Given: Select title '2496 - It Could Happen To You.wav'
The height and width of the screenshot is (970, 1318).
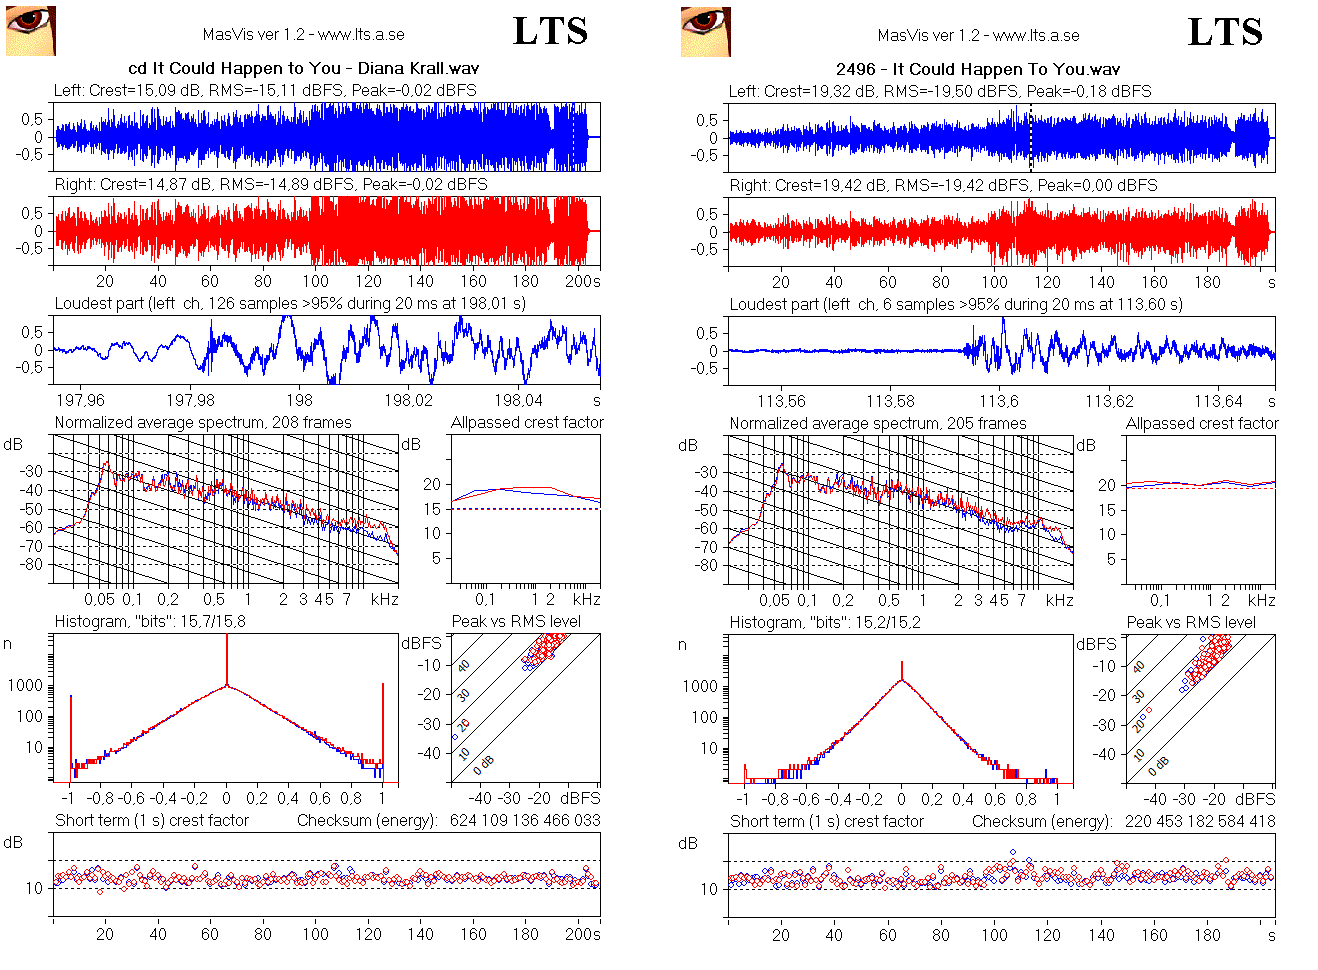Looking at the screenshot, I should 978,69.
